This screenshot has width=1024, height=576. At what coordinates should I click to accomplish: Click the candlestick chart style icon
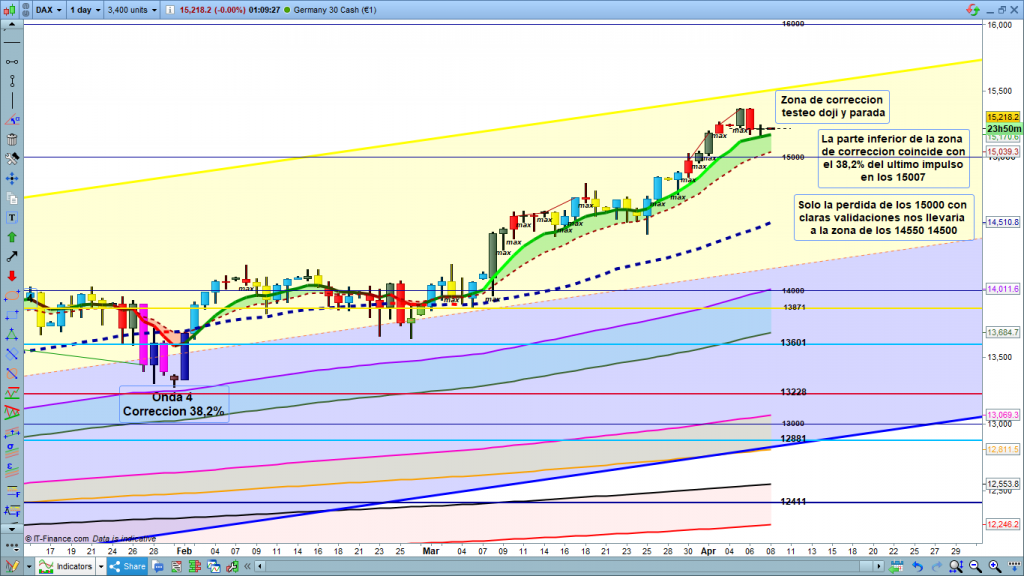pyautogui.click(x=13, y=10)
